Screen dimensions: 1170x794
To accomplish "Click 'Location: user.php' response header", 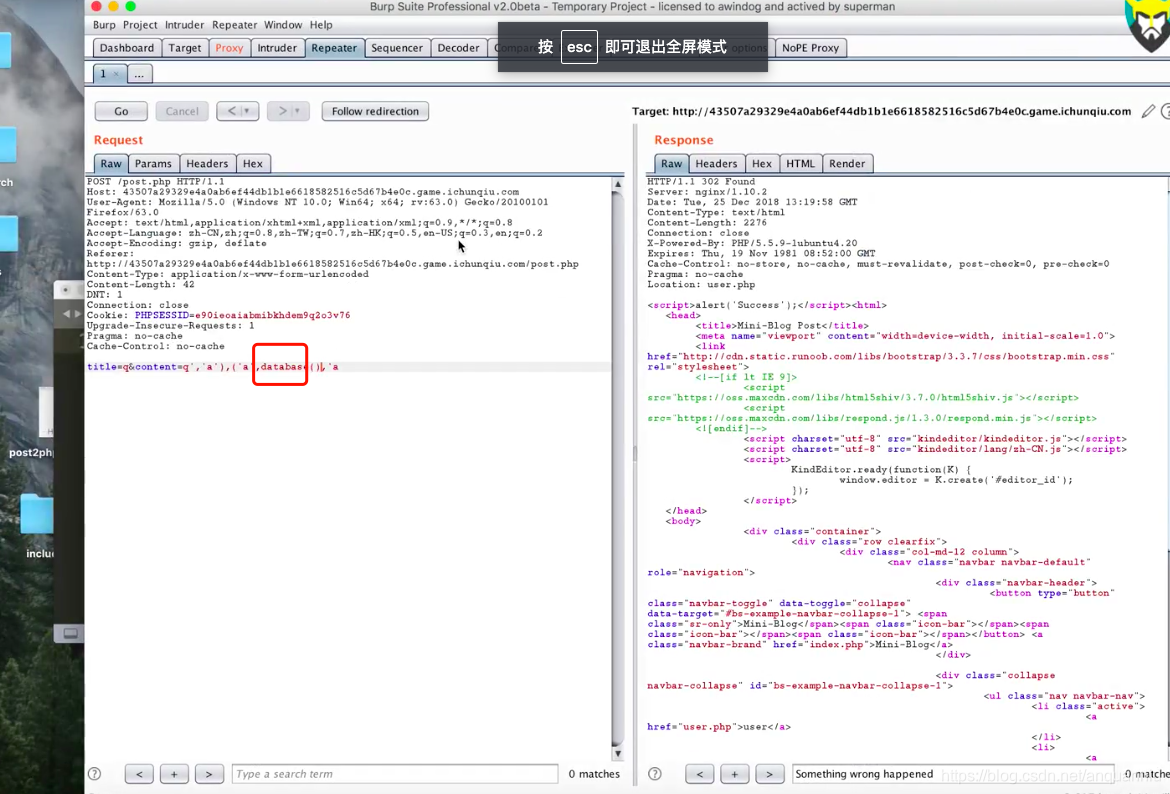I will tap(701, 284).
